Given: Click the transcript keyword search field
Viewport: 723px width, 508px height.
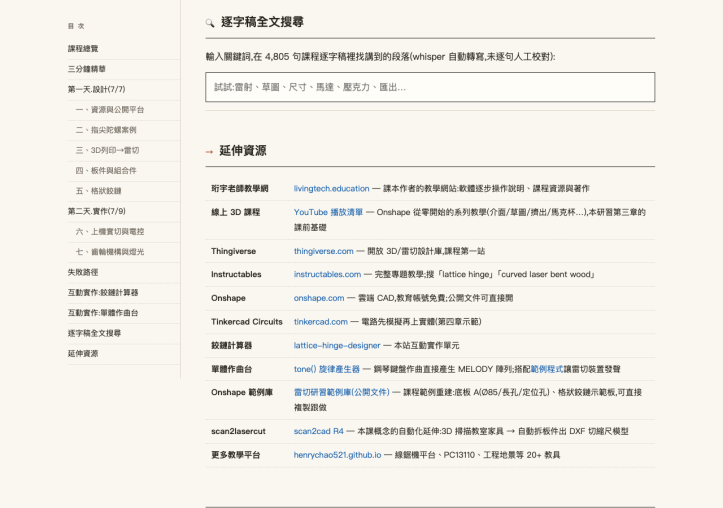Looking at the screenshot, I should click(430, 87).
